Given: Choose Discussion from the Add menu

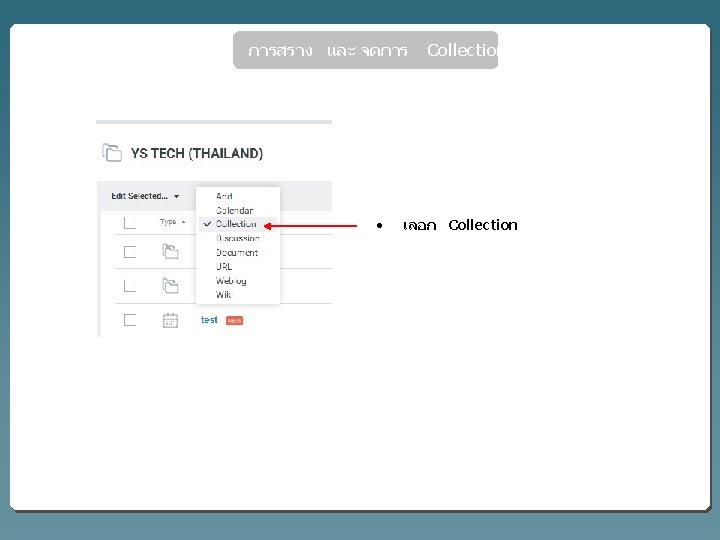Looking at the screenshot, I should coord(237,238).
